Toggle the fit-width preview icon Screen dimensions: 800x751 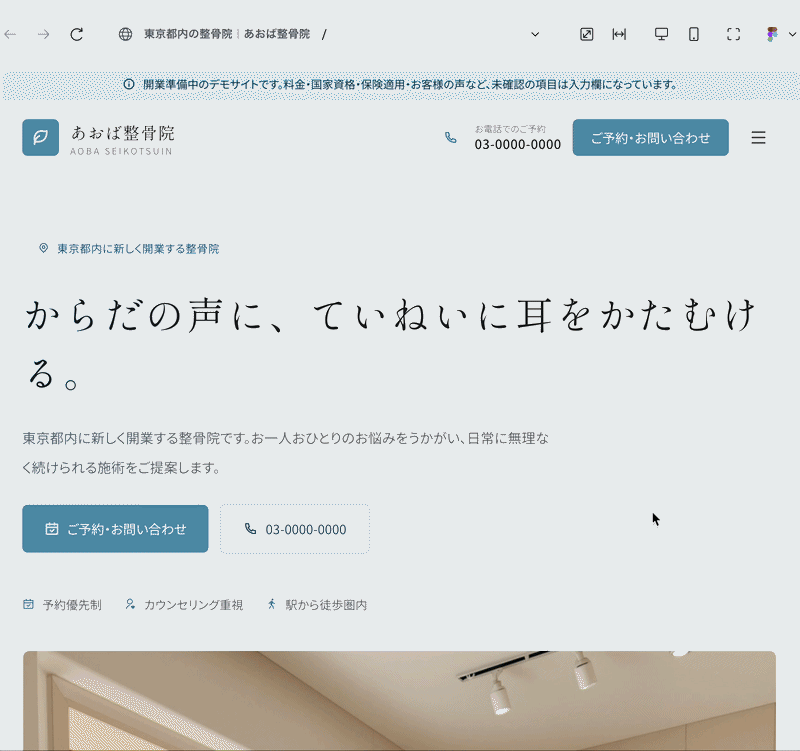click(619, 34)
